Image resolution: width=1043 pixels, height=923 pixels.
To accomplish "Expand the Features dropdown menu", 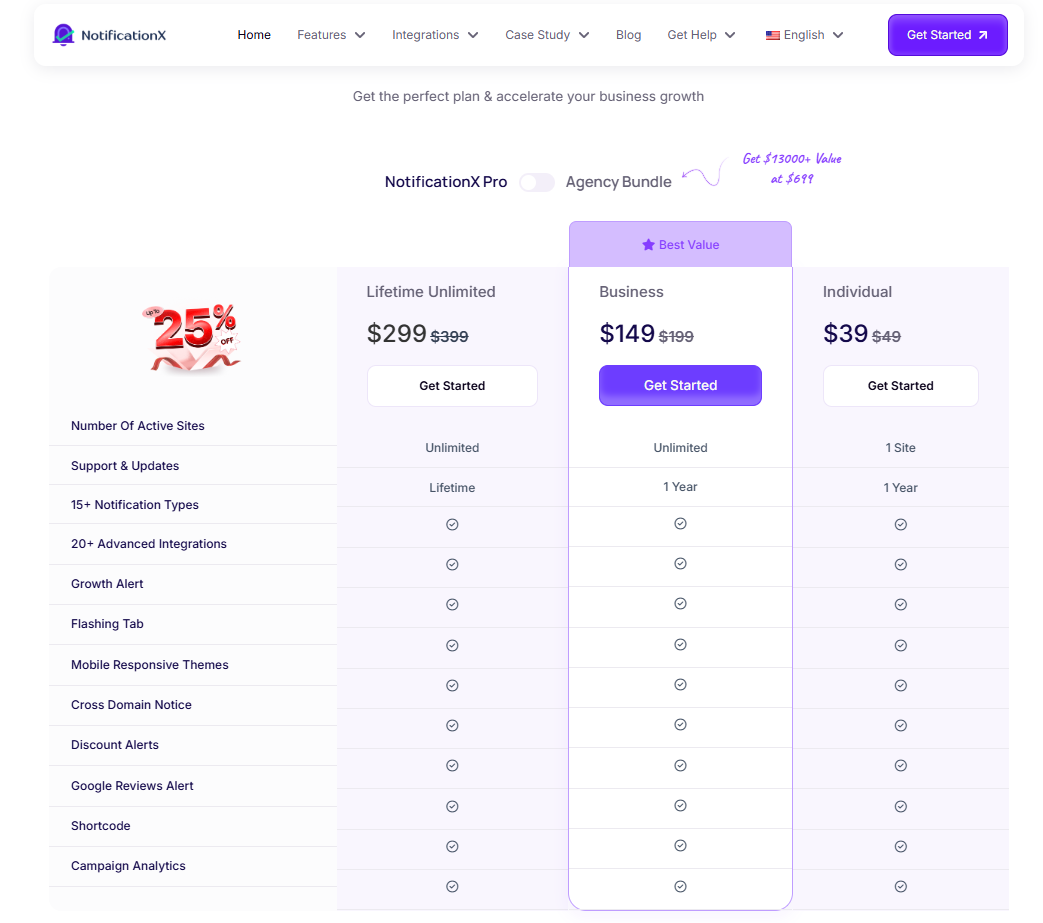I will 331,34.
